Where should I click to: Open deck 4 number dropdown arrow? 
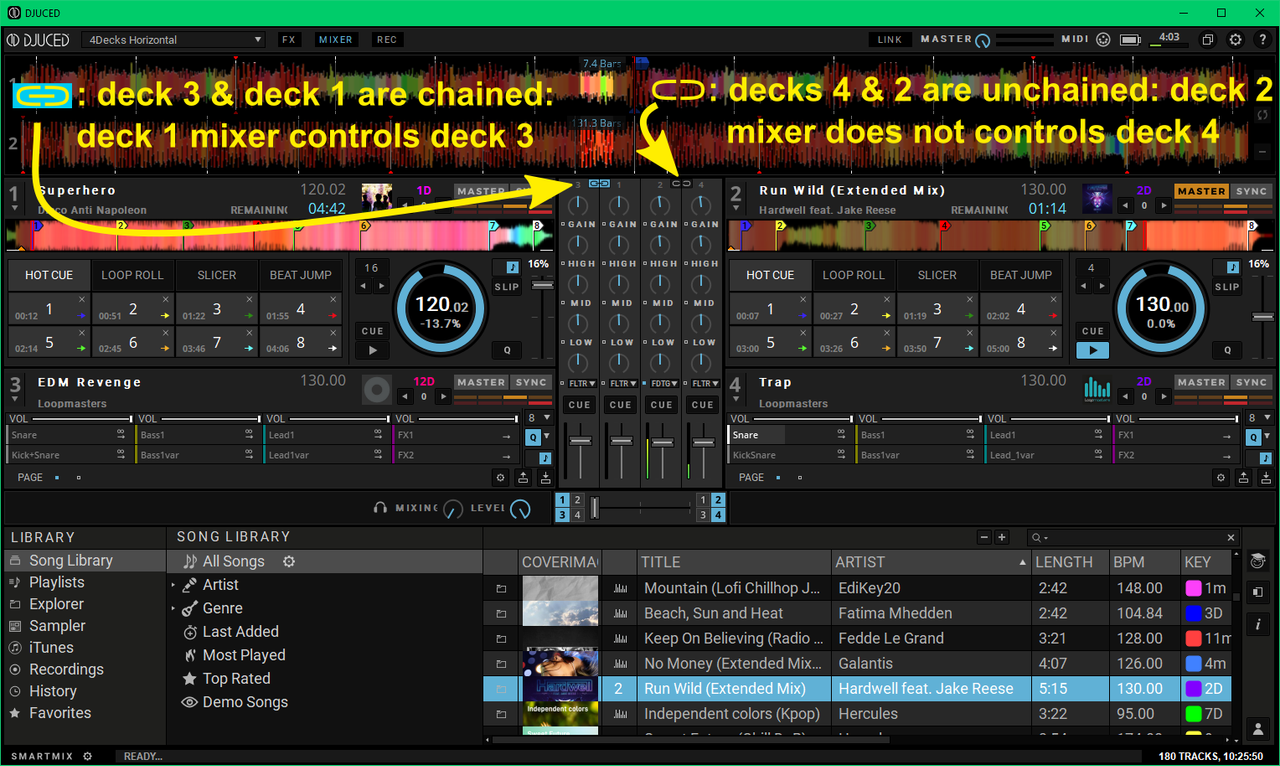[x=735, y=400]
